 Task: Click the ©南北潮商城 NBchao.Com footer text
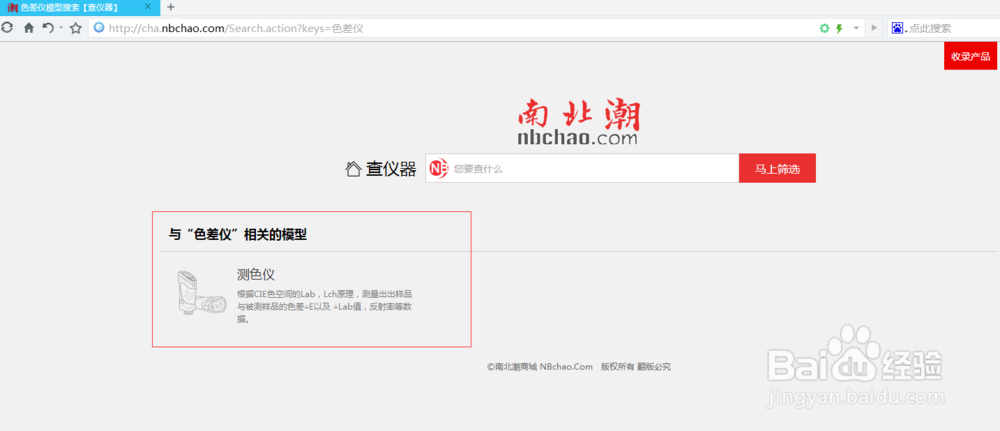(x=540, y=367)
